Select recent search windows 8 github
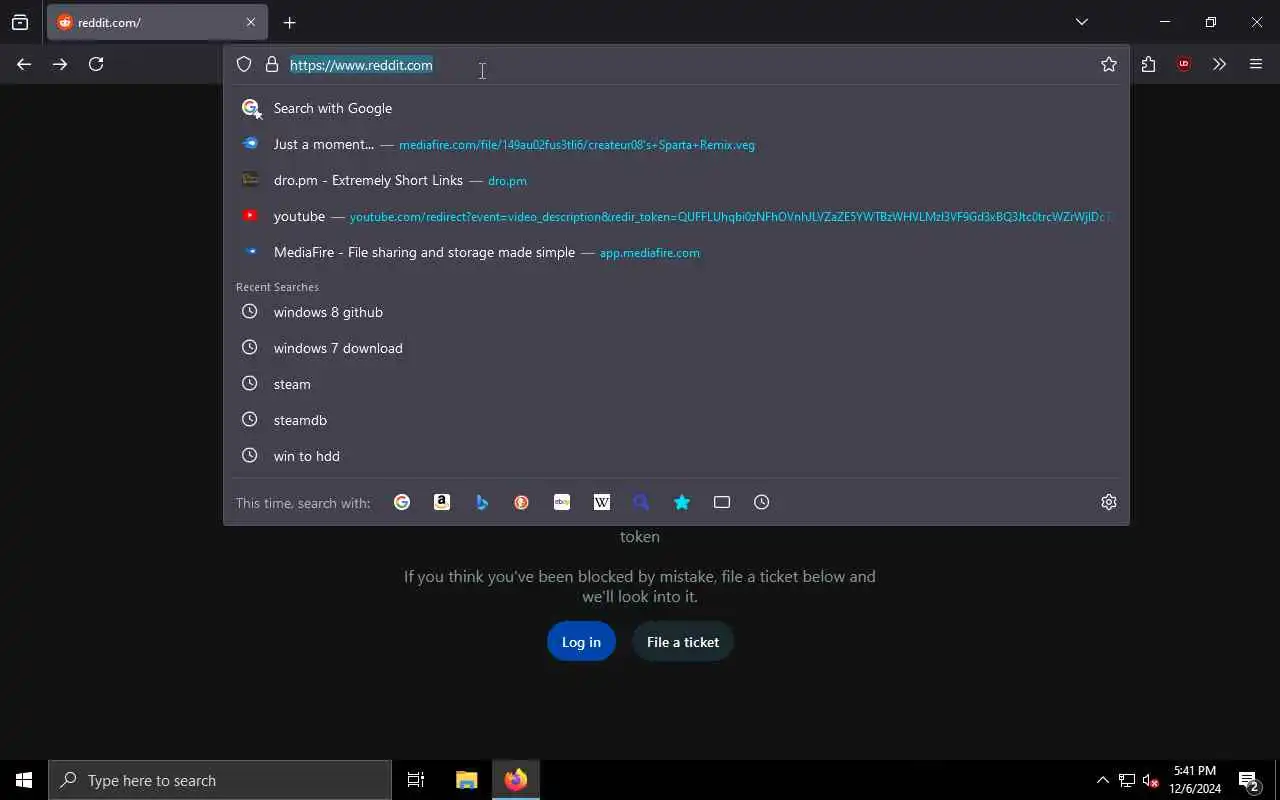This screenshot has width=1280, height=800. click(676, 312)
